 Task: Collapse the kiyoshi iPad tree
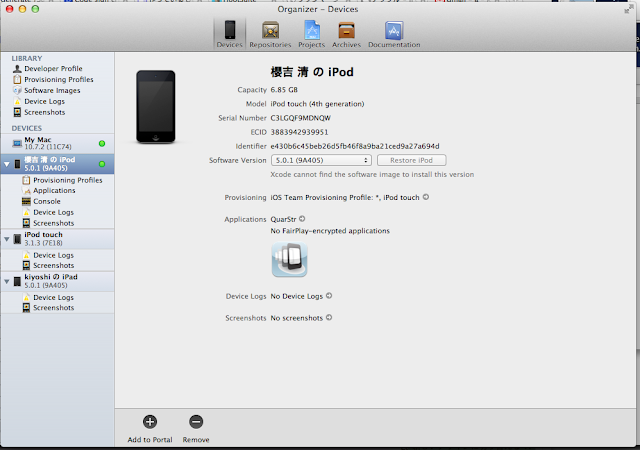(7, 281)
